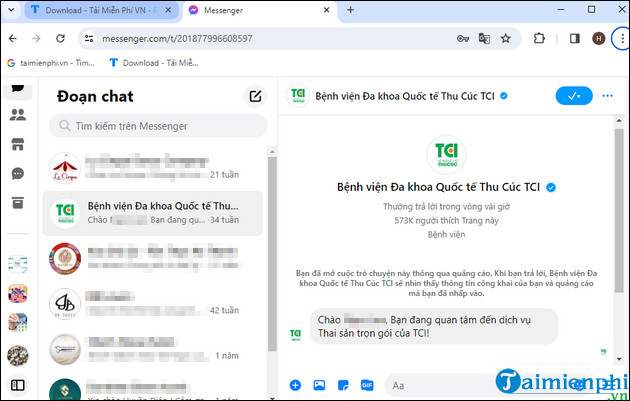Switch to the Download - Tải Miễn Phí VN tab
630x401 pixels.
[x=101, y=10]
